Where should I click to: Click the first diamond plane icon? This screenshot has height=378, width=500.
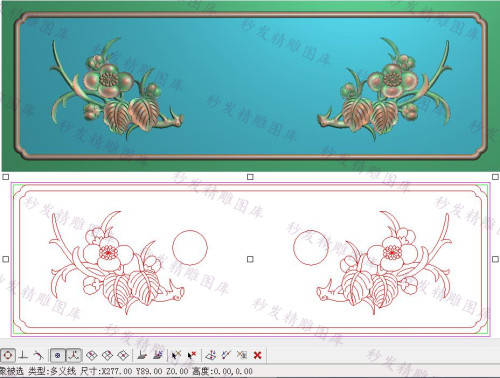pos(92,355)
